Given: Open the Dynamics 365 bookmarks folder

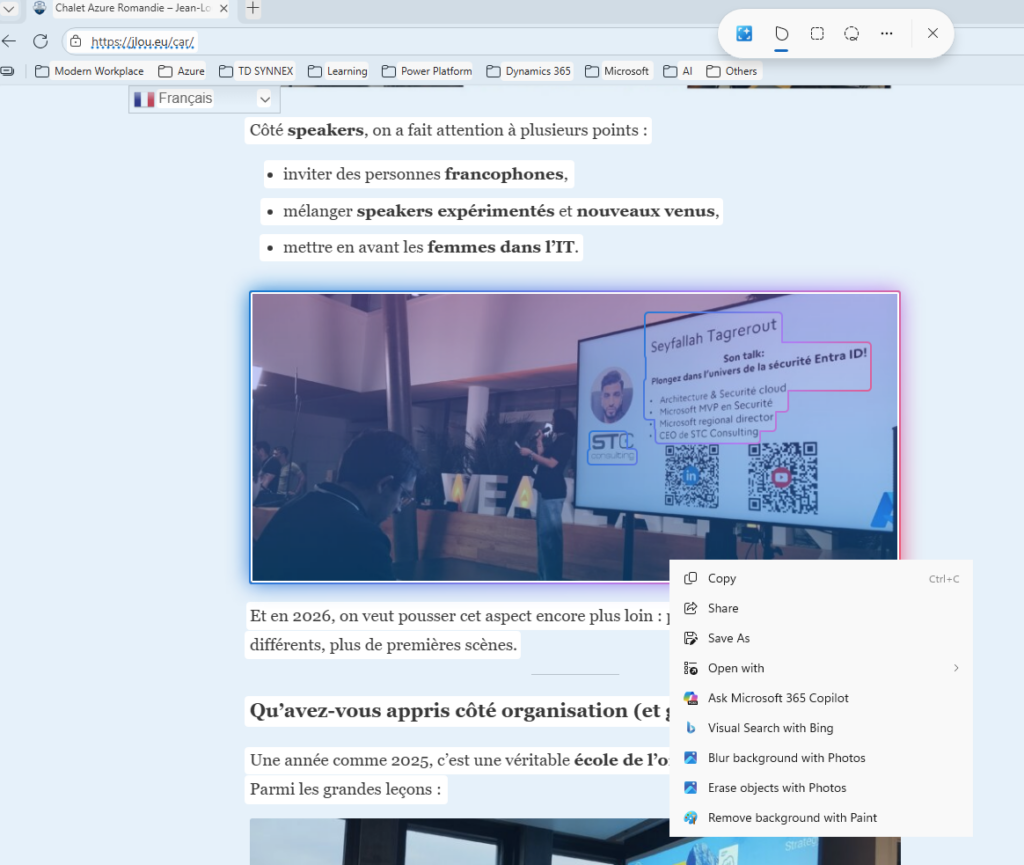Looking at the screenshot, I should point(529,71).
